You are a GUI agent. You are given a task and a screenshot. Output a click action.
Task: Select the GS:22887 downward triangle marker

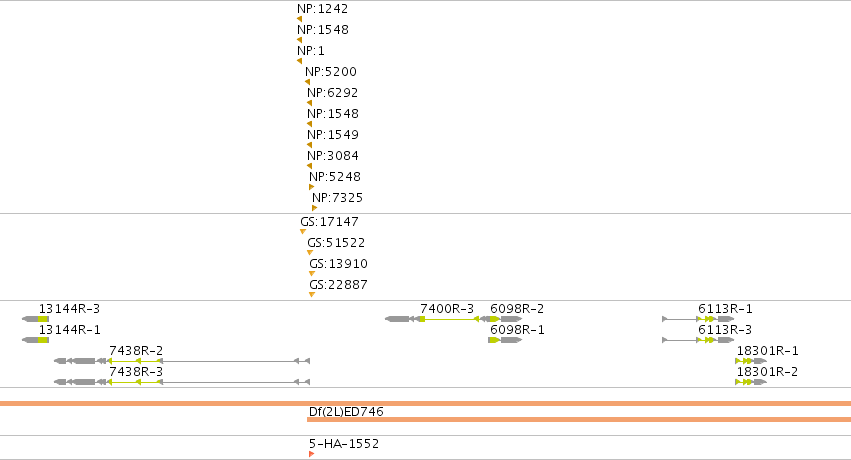312,295
